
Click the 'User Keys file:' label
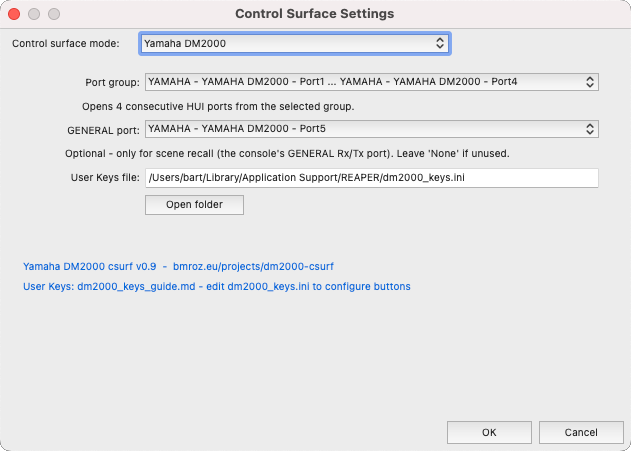pos(105,177)
